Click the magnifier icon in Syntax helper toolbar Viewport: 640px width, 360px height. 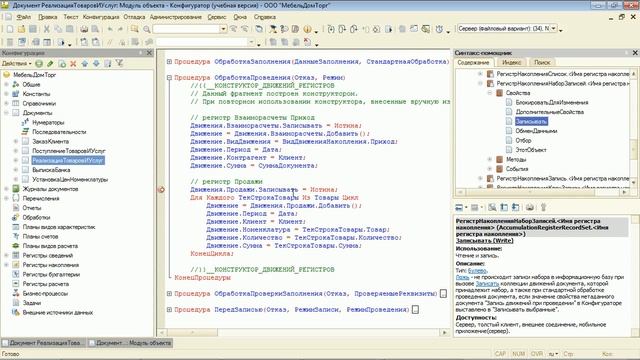(x=492, y=207)
